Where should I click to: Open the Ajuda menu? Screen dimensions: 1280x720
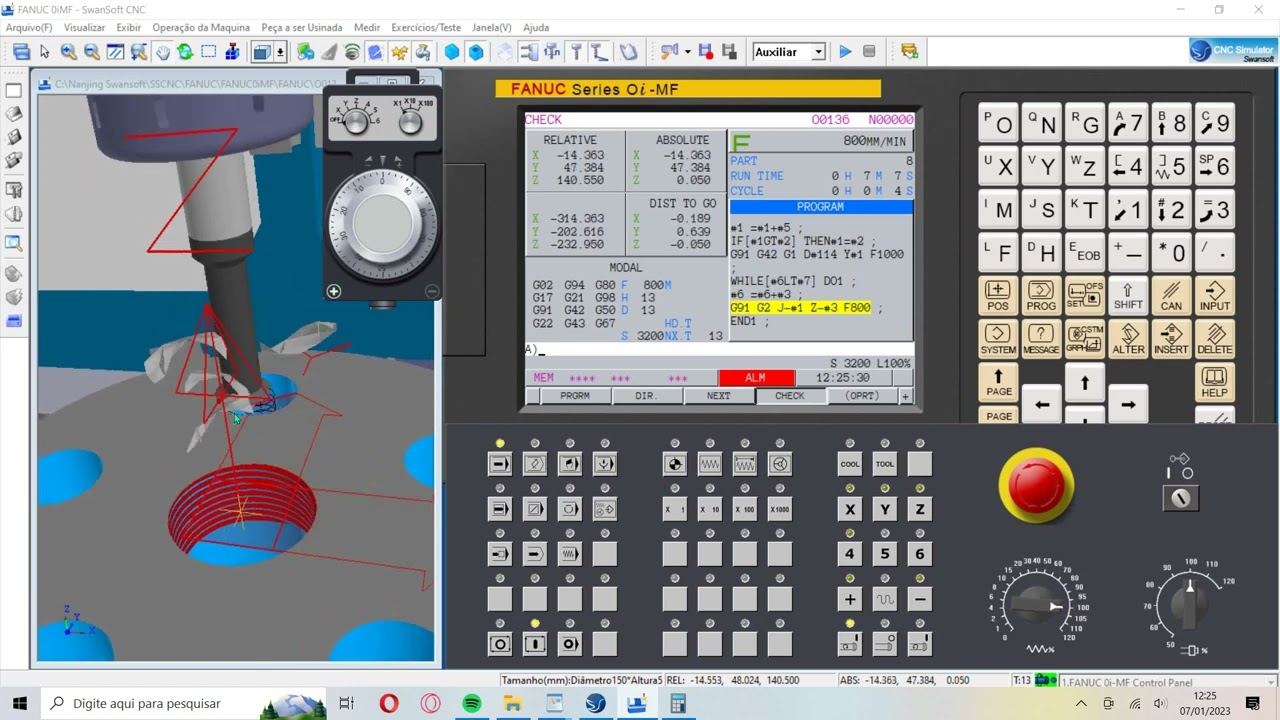click(536, 28)
